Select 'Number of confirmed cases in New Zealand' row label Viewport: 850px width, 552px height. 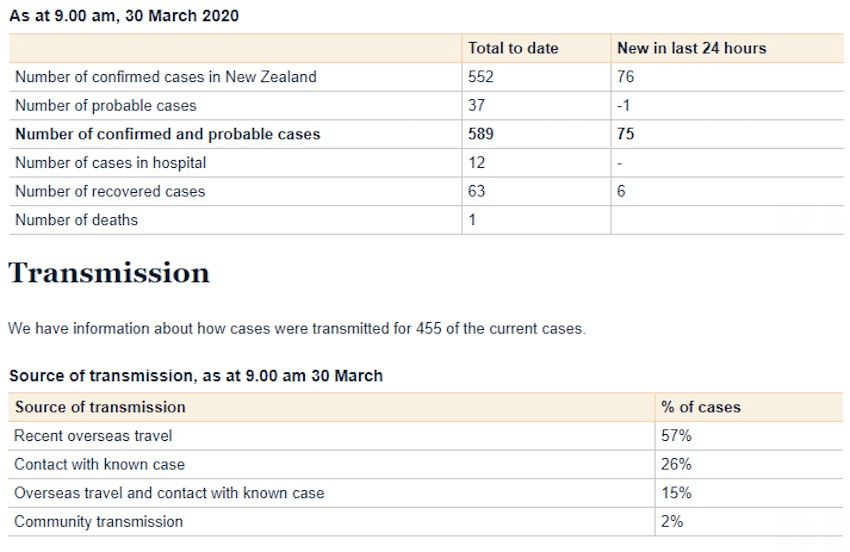pos(165,77)
